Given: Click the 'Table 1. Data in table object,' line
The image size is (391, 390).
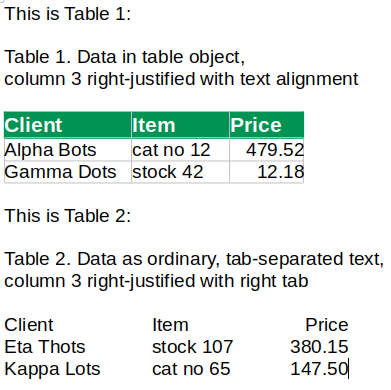Looking at the screenshot, I should [x=125, y=57].
